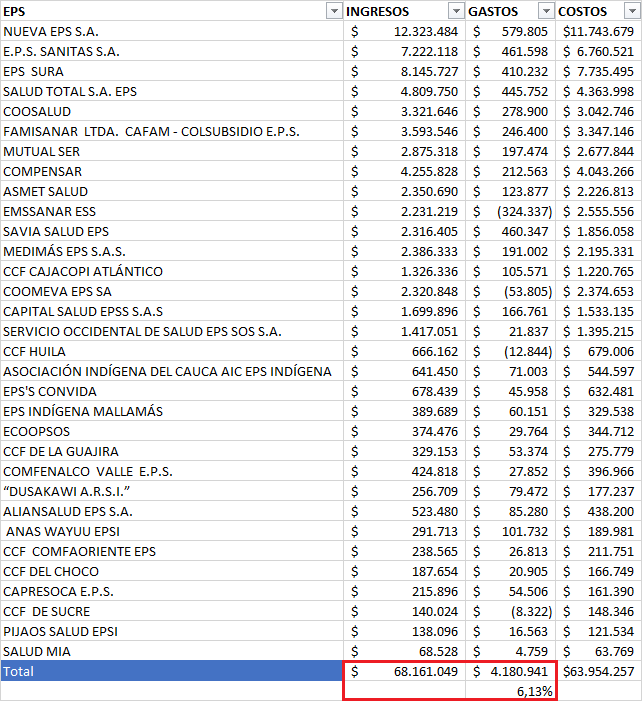The width and height of the screenshot is (642, 701).
Task: Select the INGRESOS header cell
Action: (405, 11)
